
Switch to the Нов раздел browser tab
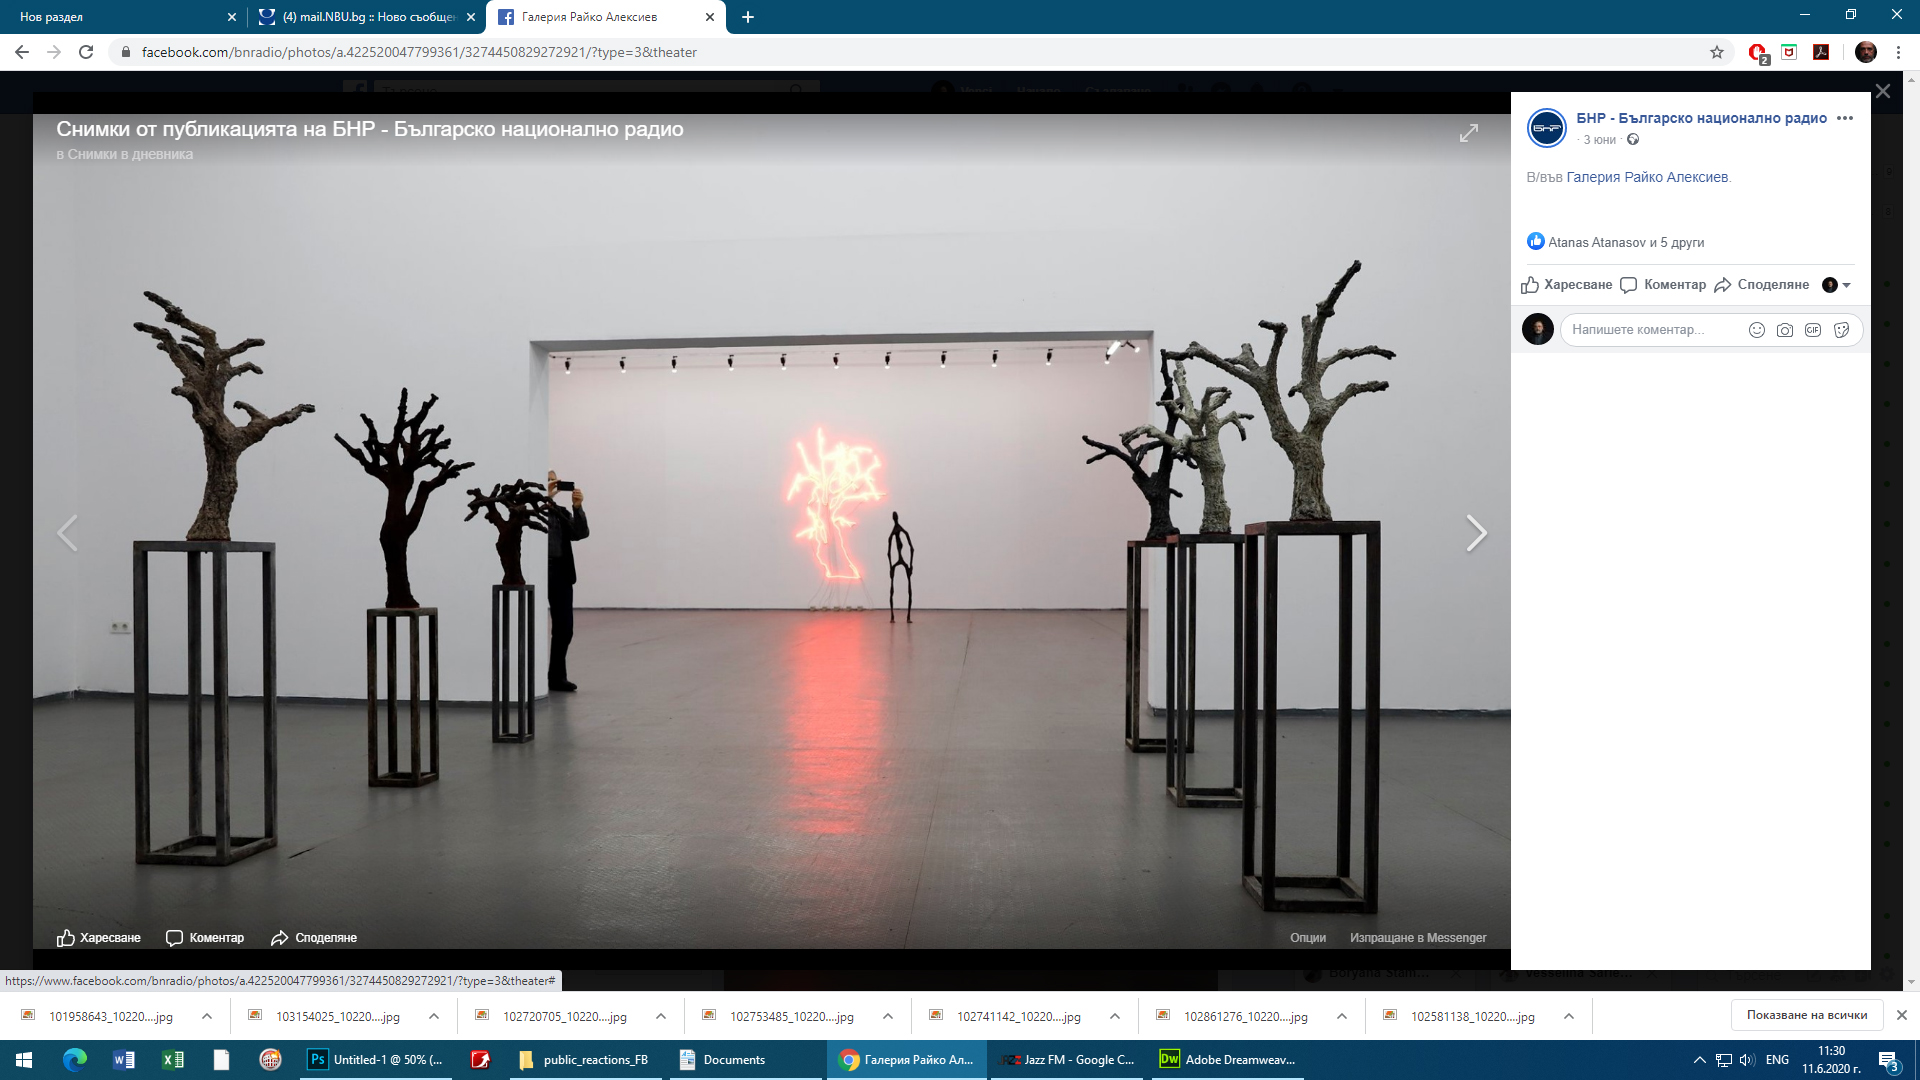122,17
